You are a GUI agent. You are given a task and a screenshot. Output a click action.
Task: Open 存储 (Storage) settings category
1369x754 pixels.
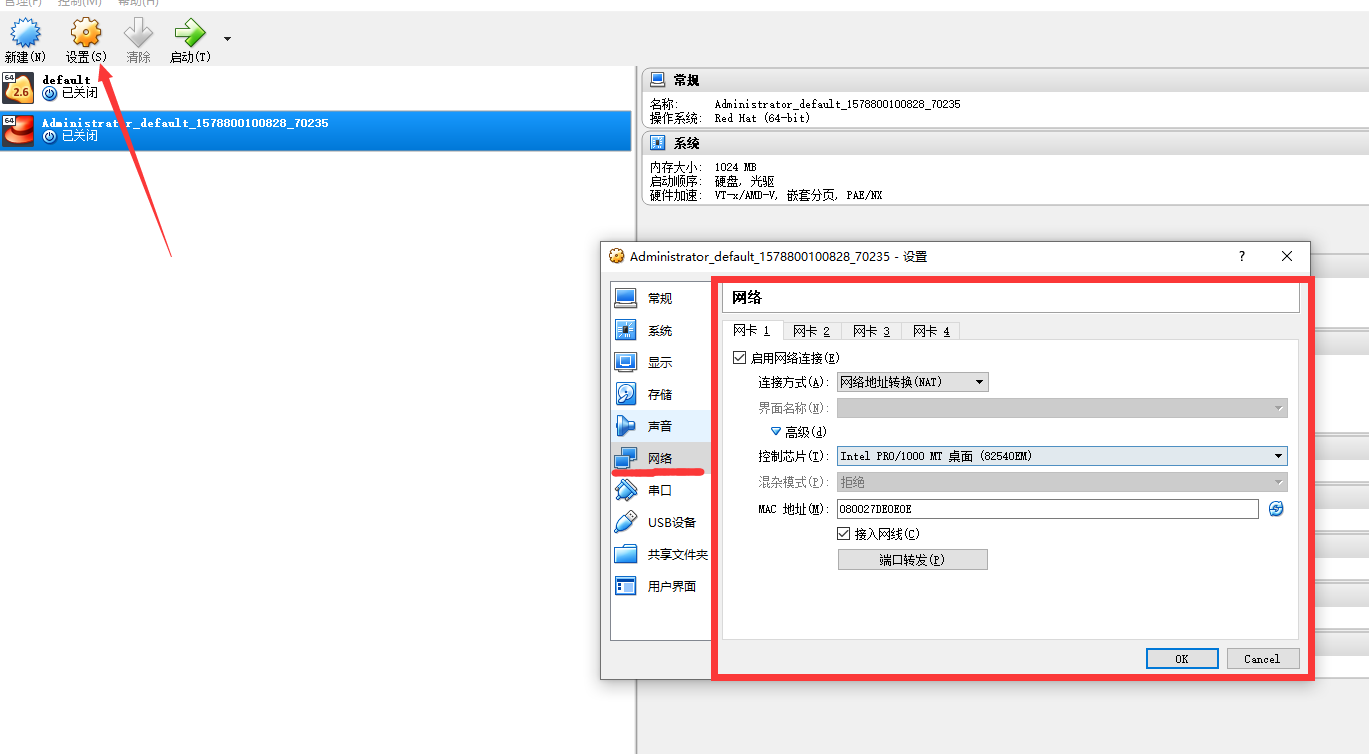pos(659,394)
